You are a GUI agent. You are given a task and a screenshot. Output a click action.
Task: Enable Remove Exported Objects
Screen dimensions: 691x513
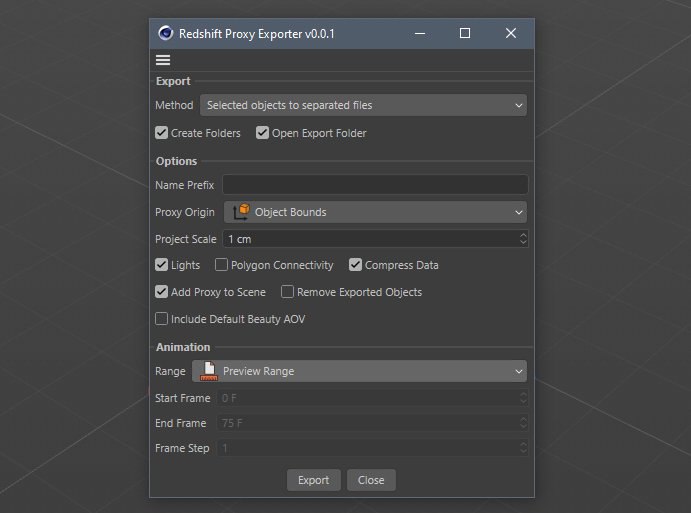(287, 292)
